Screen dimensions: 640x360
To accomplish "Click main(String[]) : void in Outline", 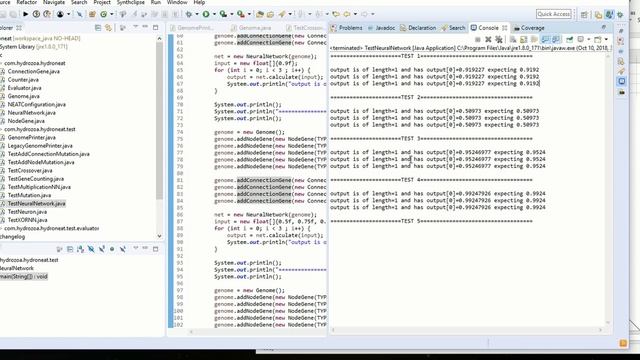I will pos(24,277).
